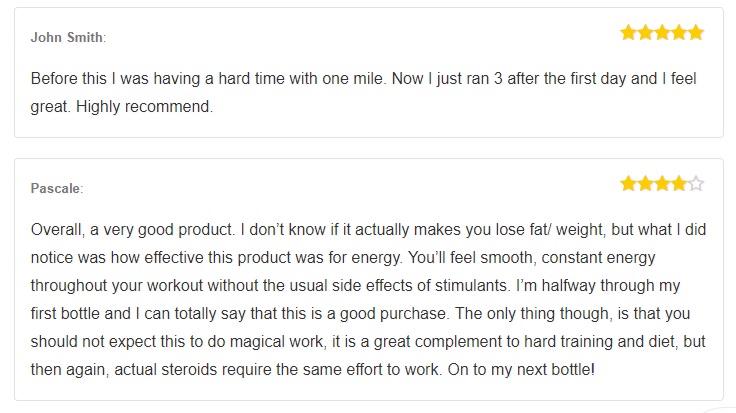Click the fifth star in John Smith's rating
Viewport: 736px width, 413px height.
click(696, 33)
